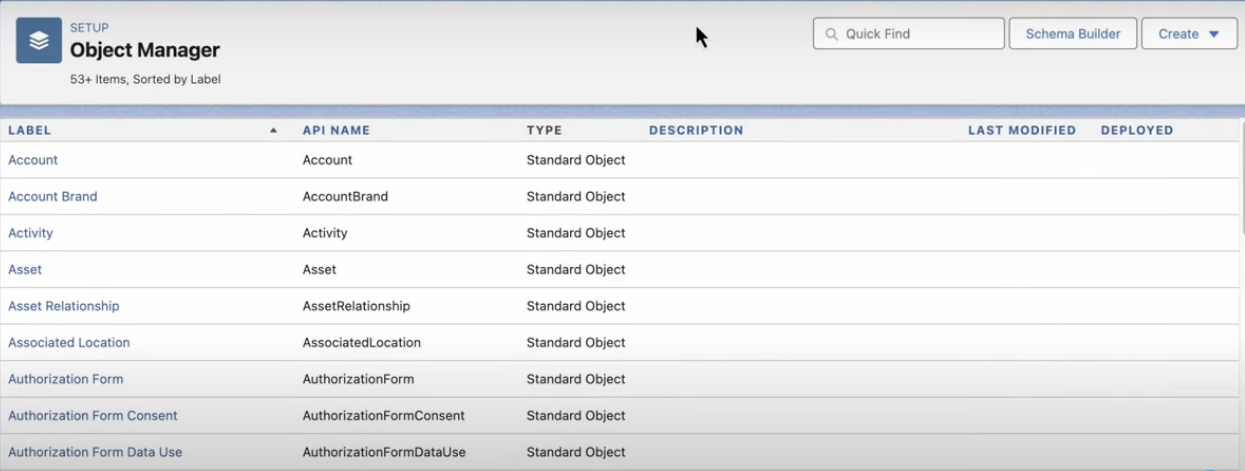The width and height of the screenshot is (1245, 471).
Task: Click the Activity API name cell
Action: (x=325, y=233)
